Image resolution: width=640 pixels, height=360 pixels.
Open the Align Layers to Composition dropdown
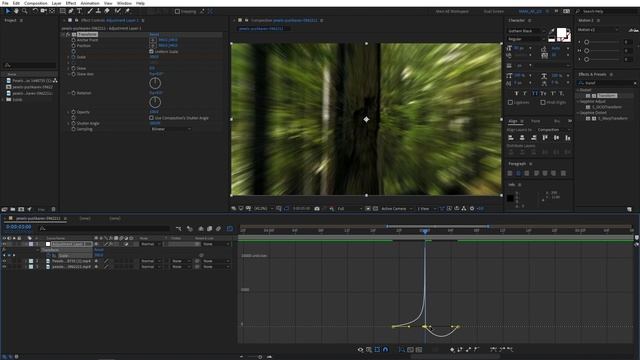[x=554, y=130]
